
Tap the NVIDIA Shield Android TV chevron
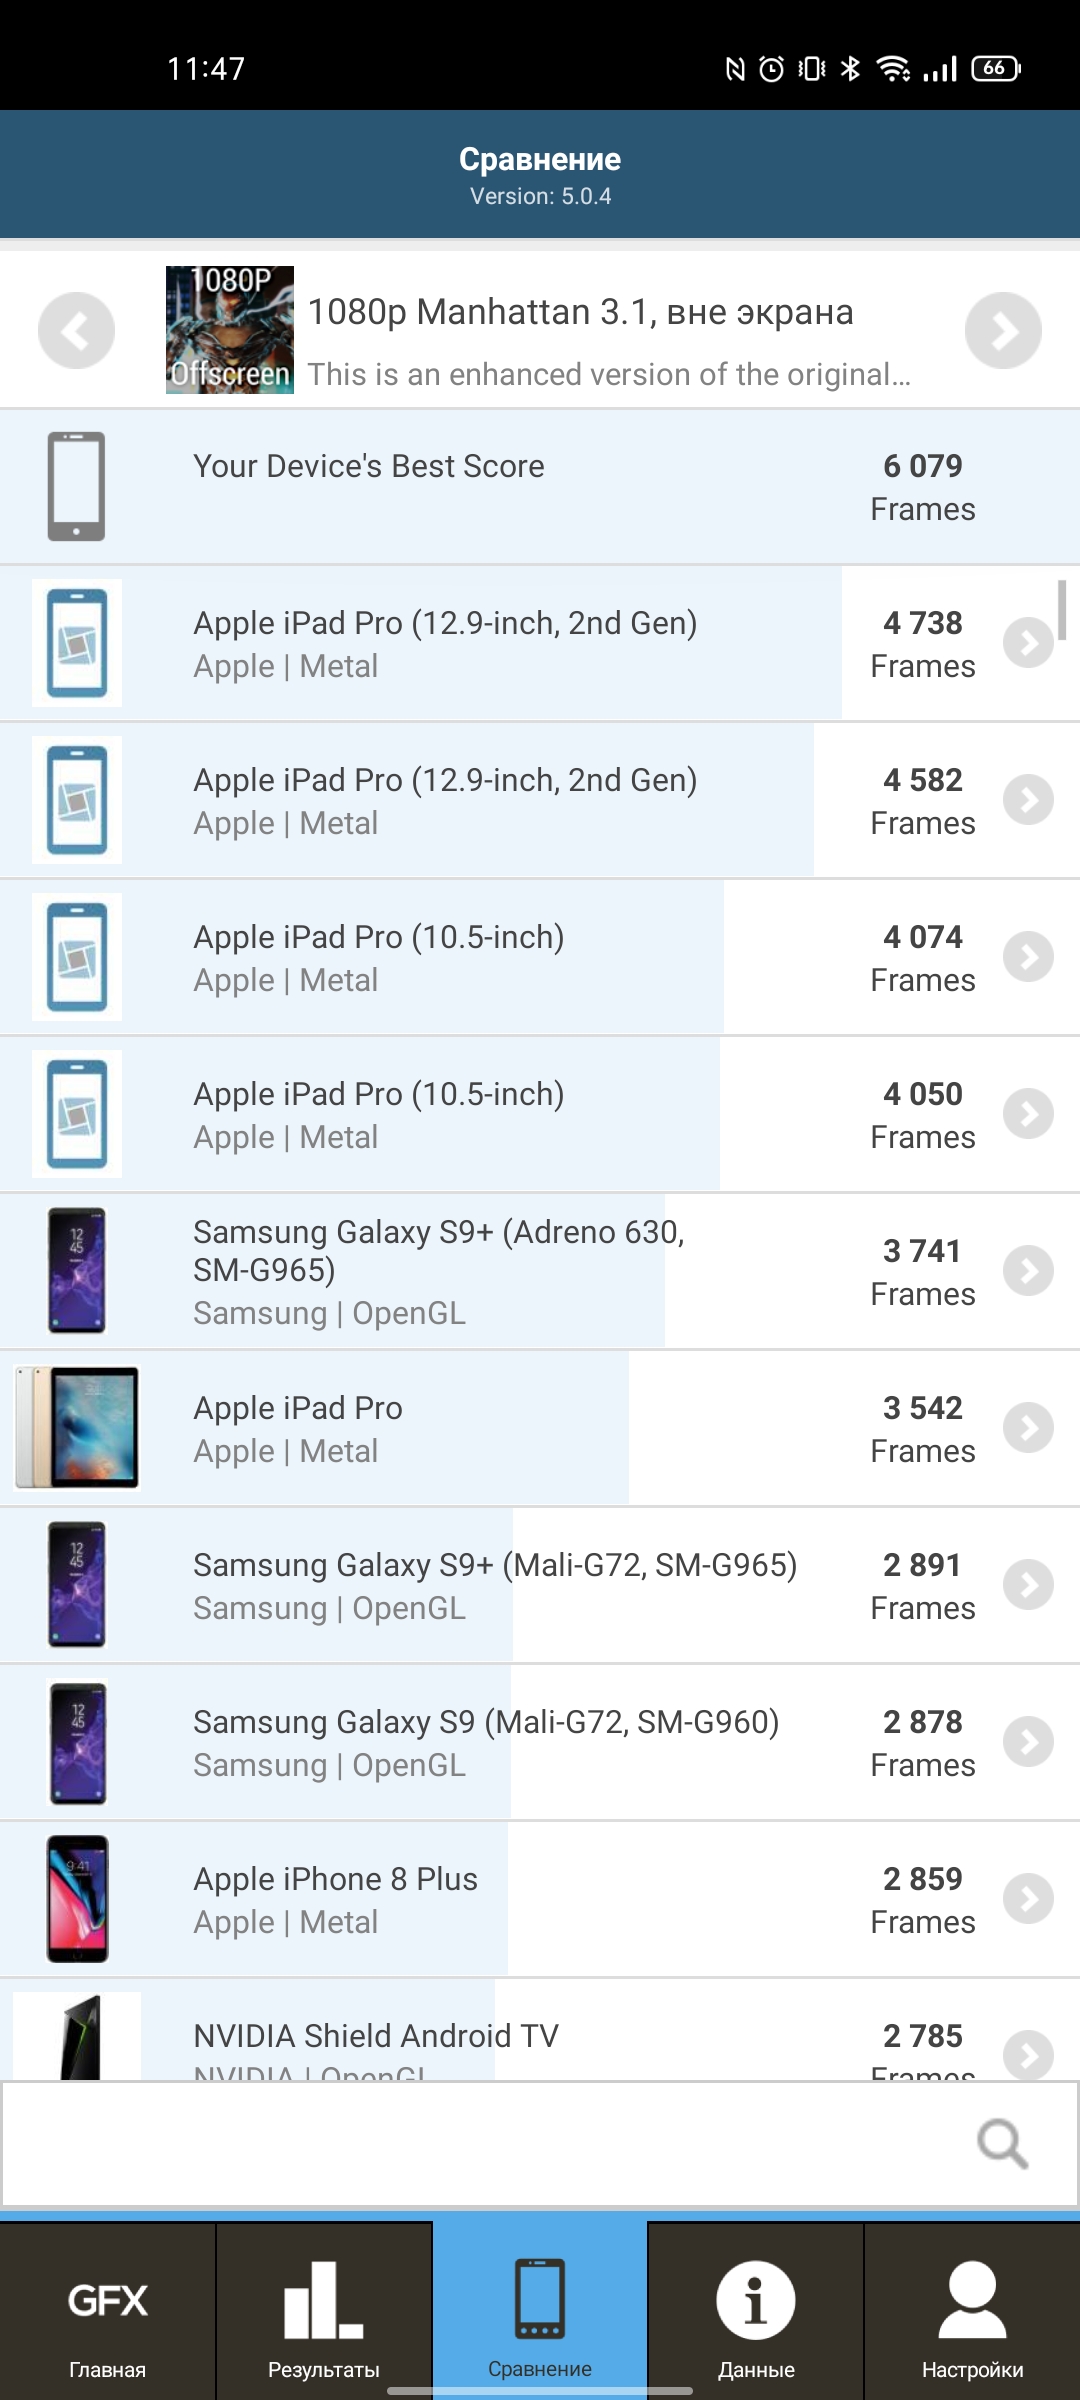click(1028, 2054)
